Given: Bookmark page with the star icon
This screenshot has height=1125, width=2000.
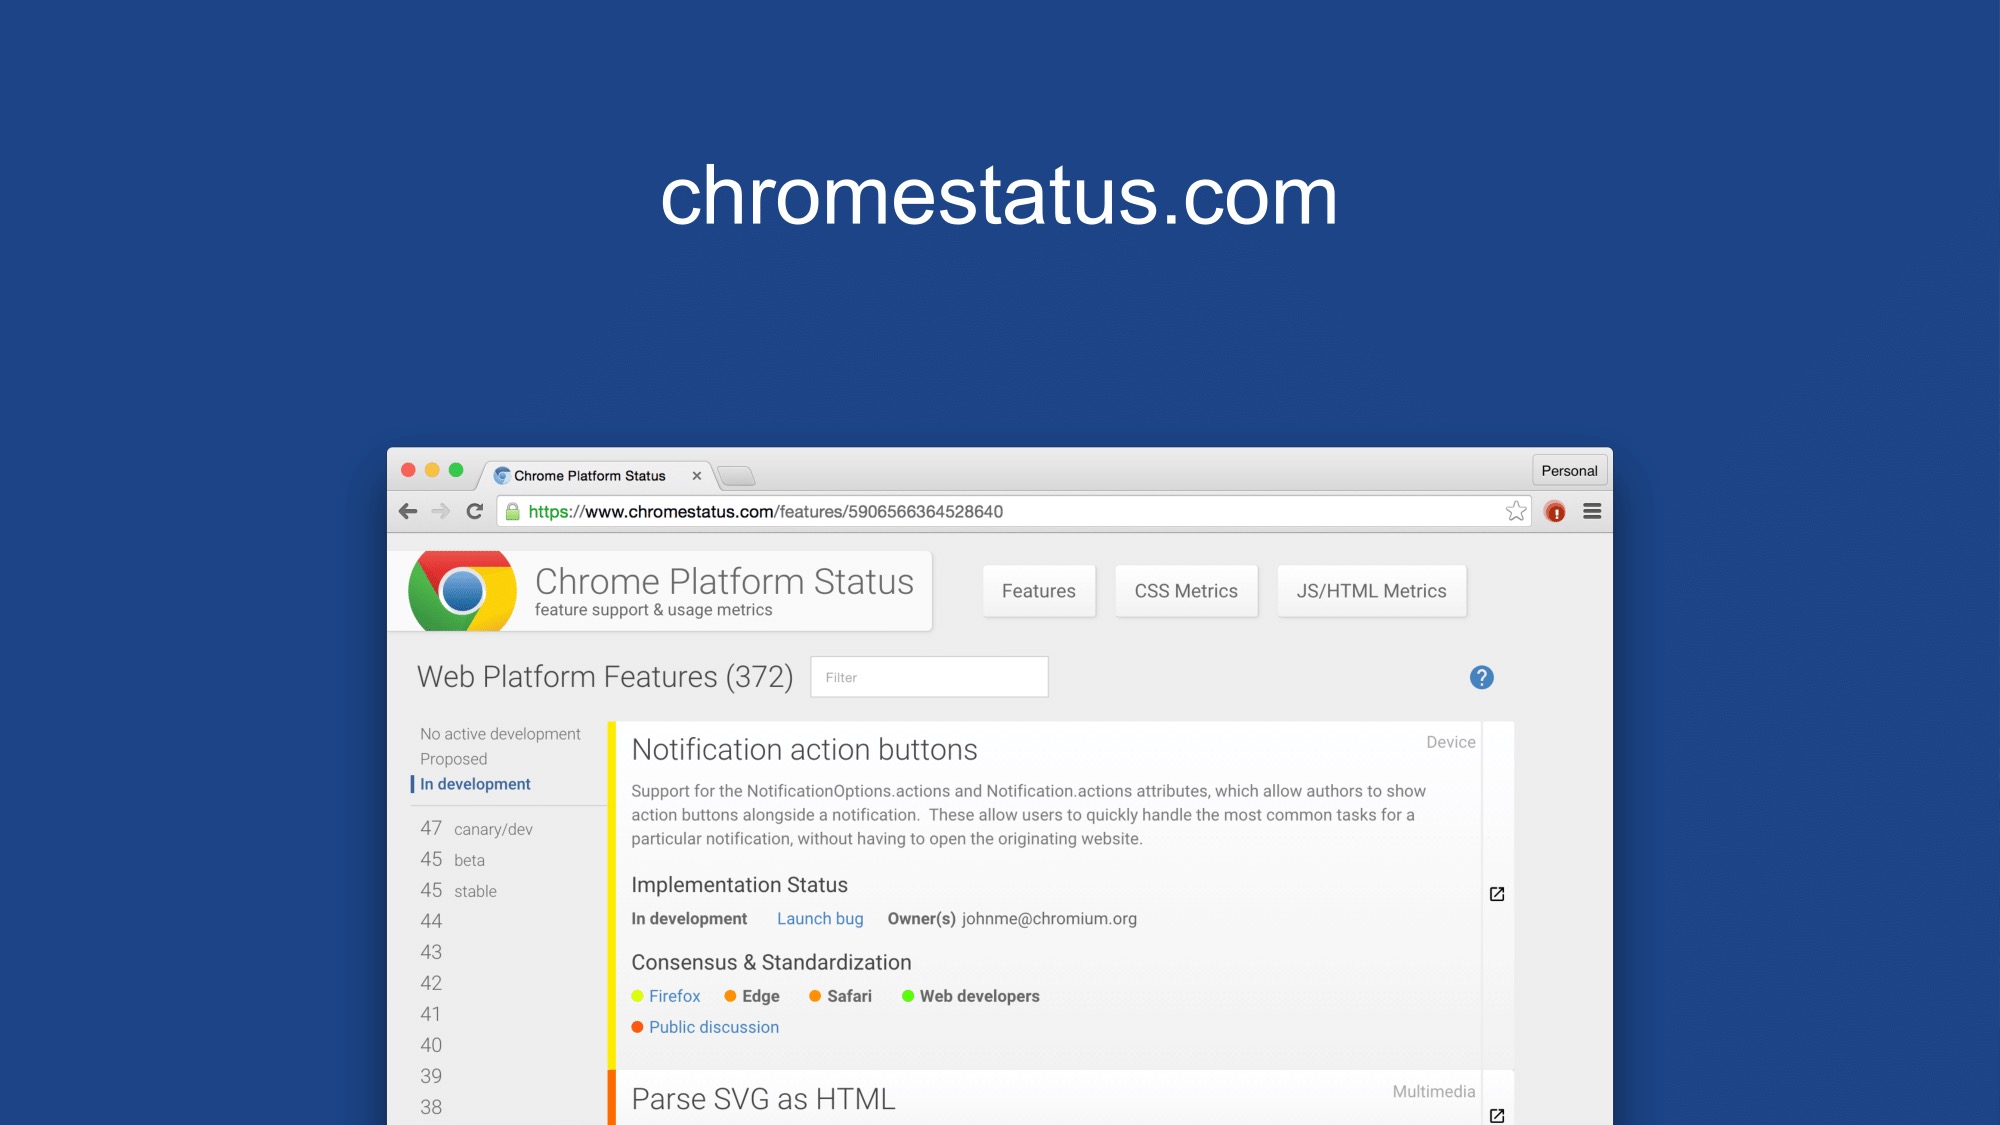Looking at the screenshot, I should point(1516,511).
